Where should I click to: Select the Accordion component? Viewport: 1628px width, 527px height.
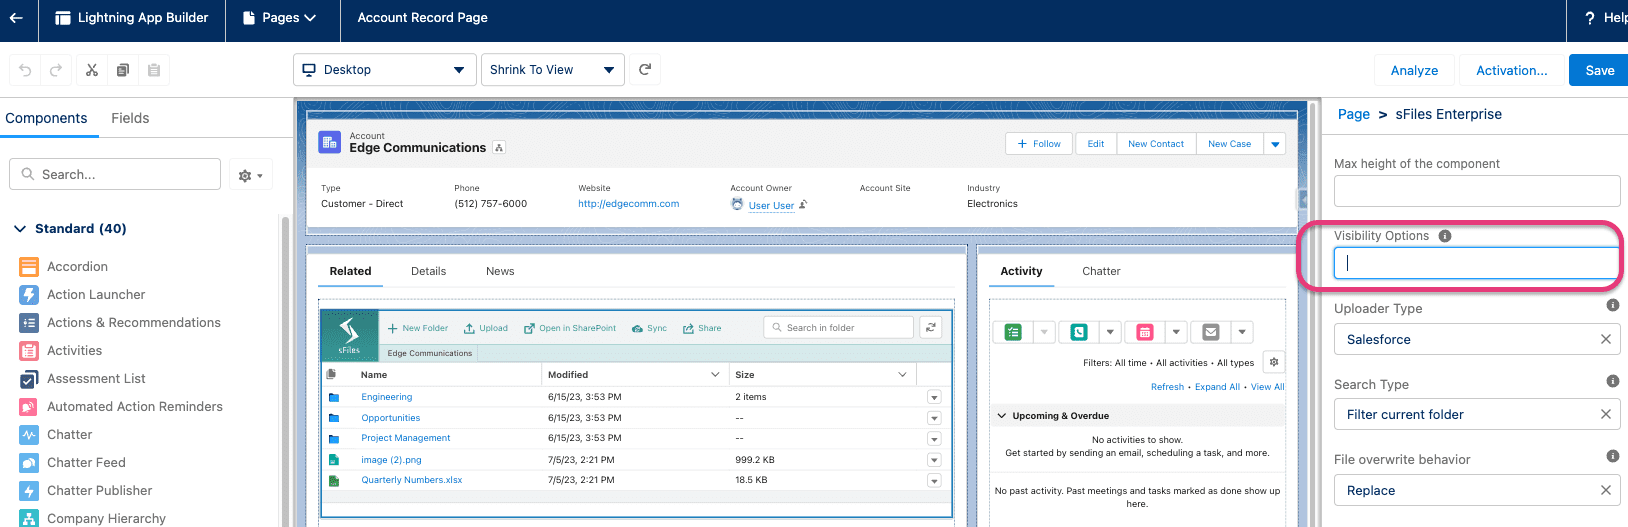click(77, 267)
